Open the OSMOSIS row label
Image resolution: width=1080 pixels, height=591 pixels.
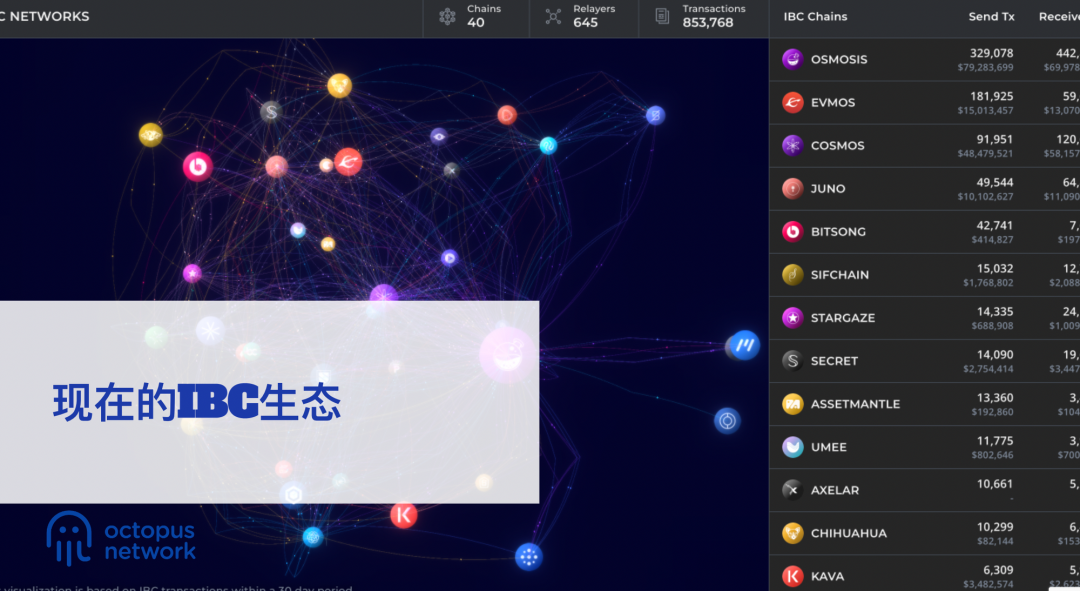pos(839,59)
